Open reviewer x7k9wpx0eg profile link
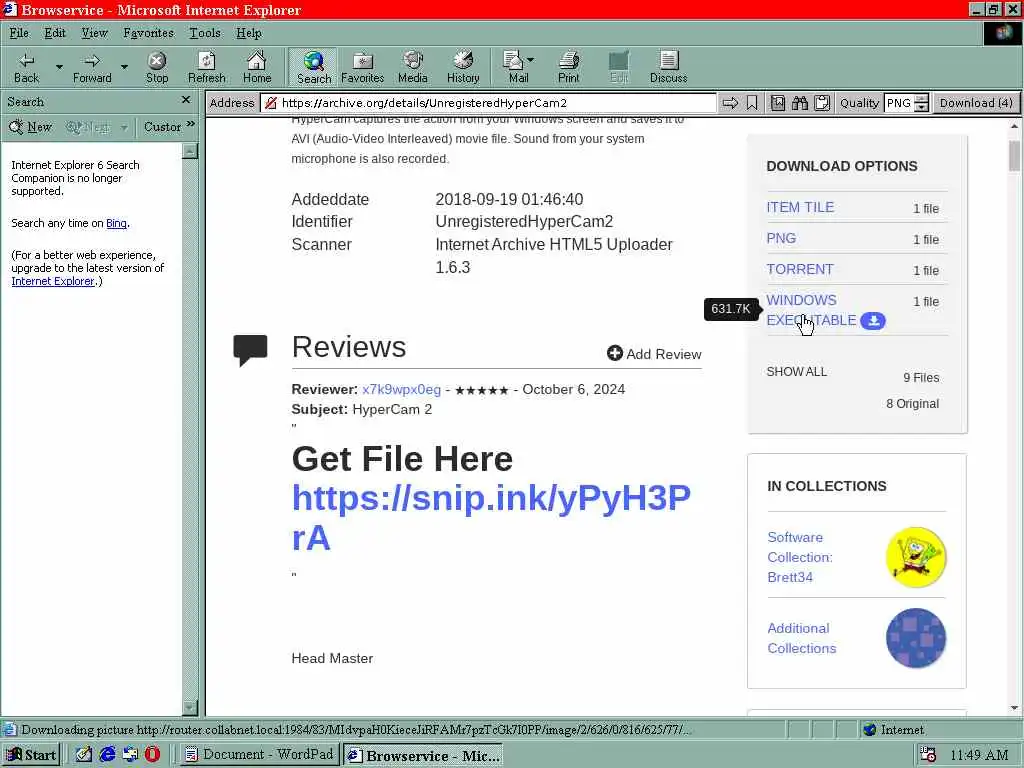This screenshot has height=768, width=1024. pyautogui.click(x=402, y=389)
